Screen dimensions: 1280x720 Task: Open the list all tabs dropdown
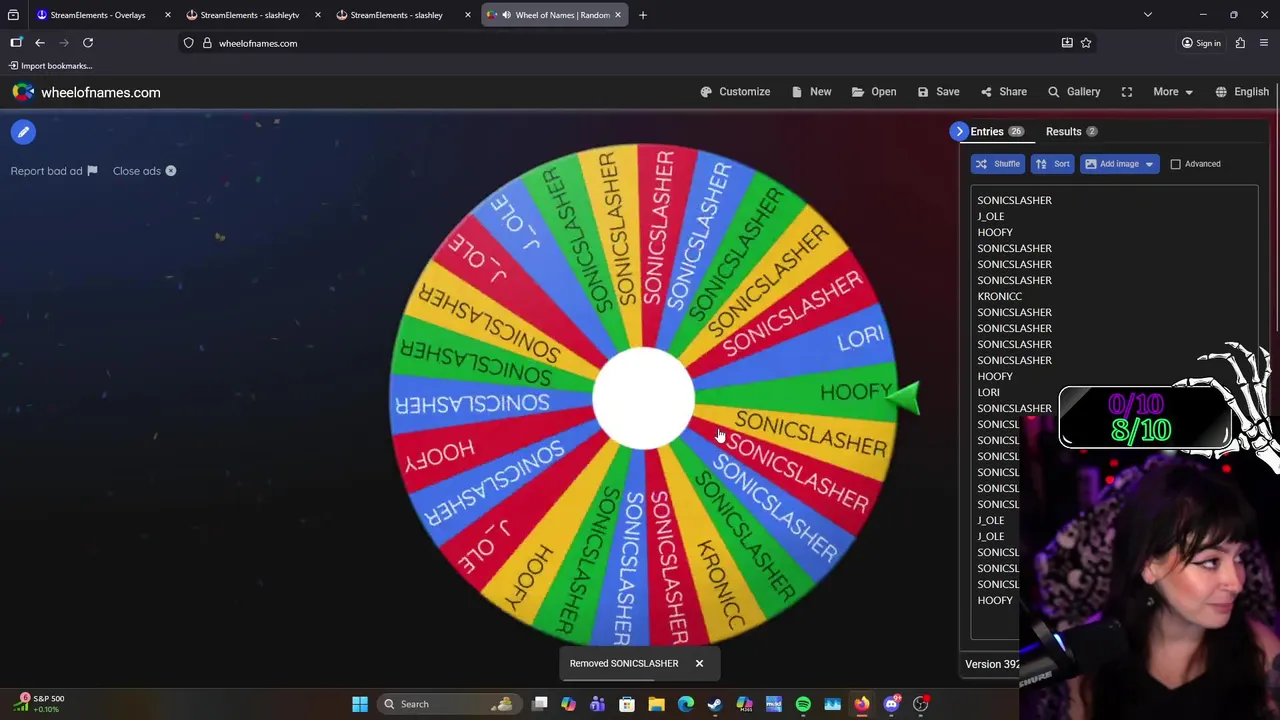coord(1148,15)
